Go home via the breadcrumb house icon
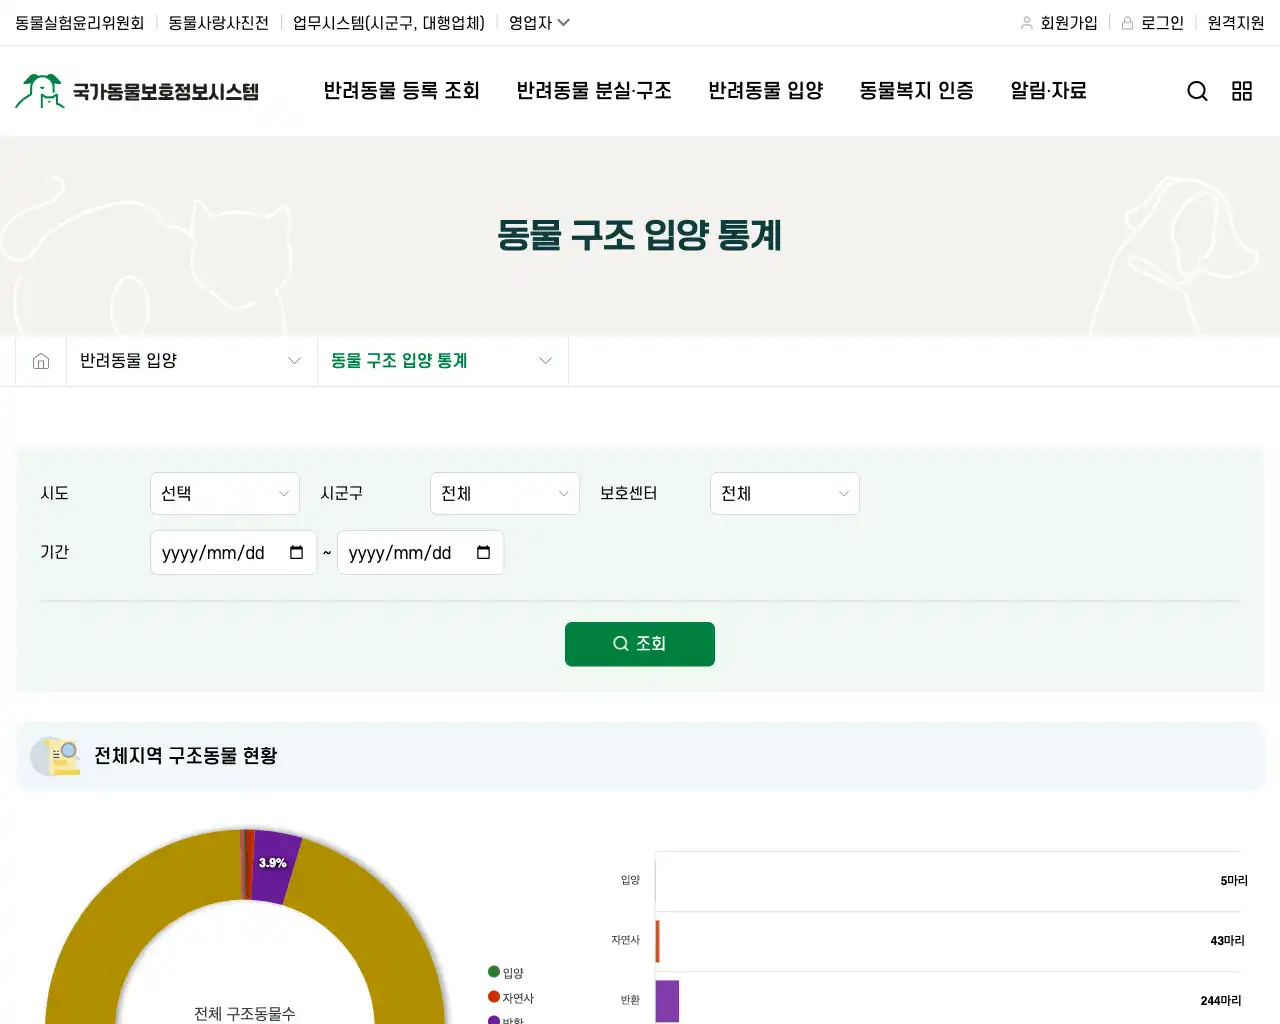 41,361
